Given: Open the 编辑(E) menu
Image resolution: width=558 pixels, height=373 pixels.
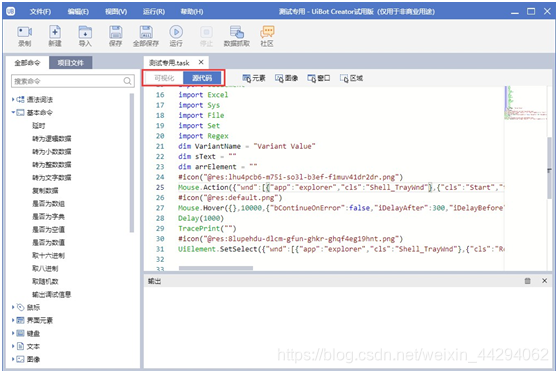Looking at the screenshot, I should point(78,12).
